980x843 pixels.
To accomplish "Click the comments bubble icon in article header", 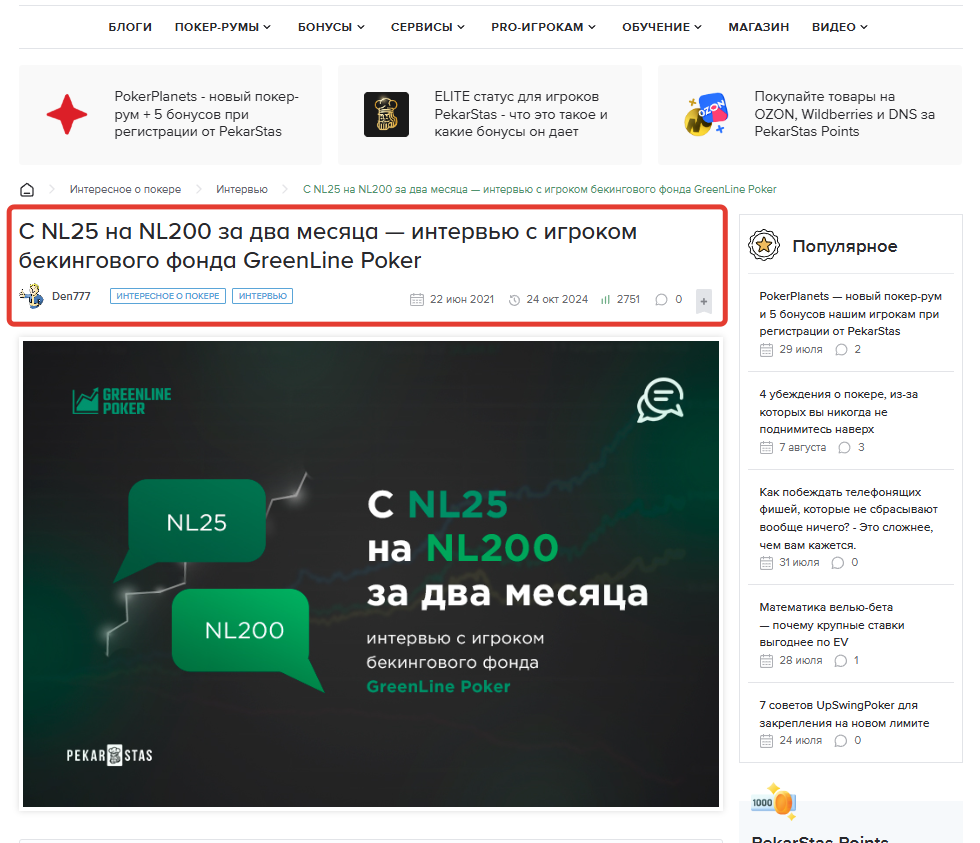I will click(661, 300).
